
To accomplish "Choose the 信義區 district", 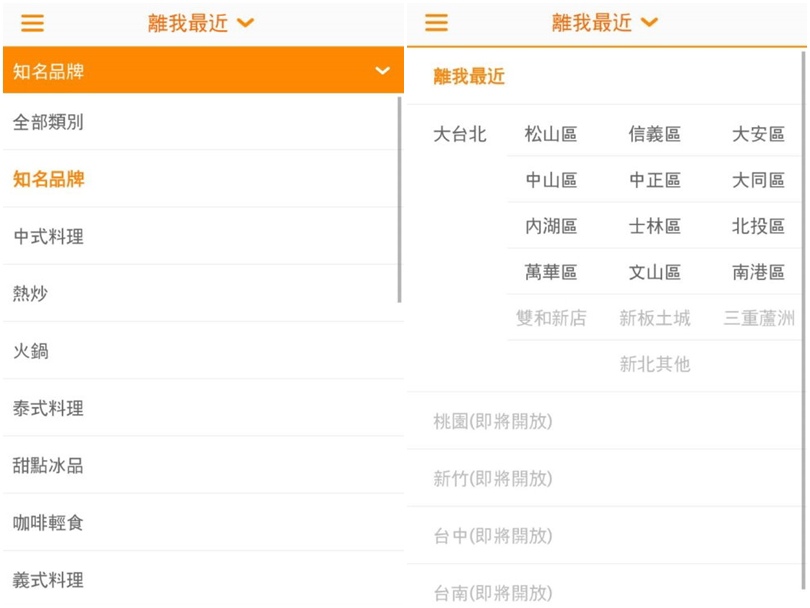I will click(x=654, y=134).
